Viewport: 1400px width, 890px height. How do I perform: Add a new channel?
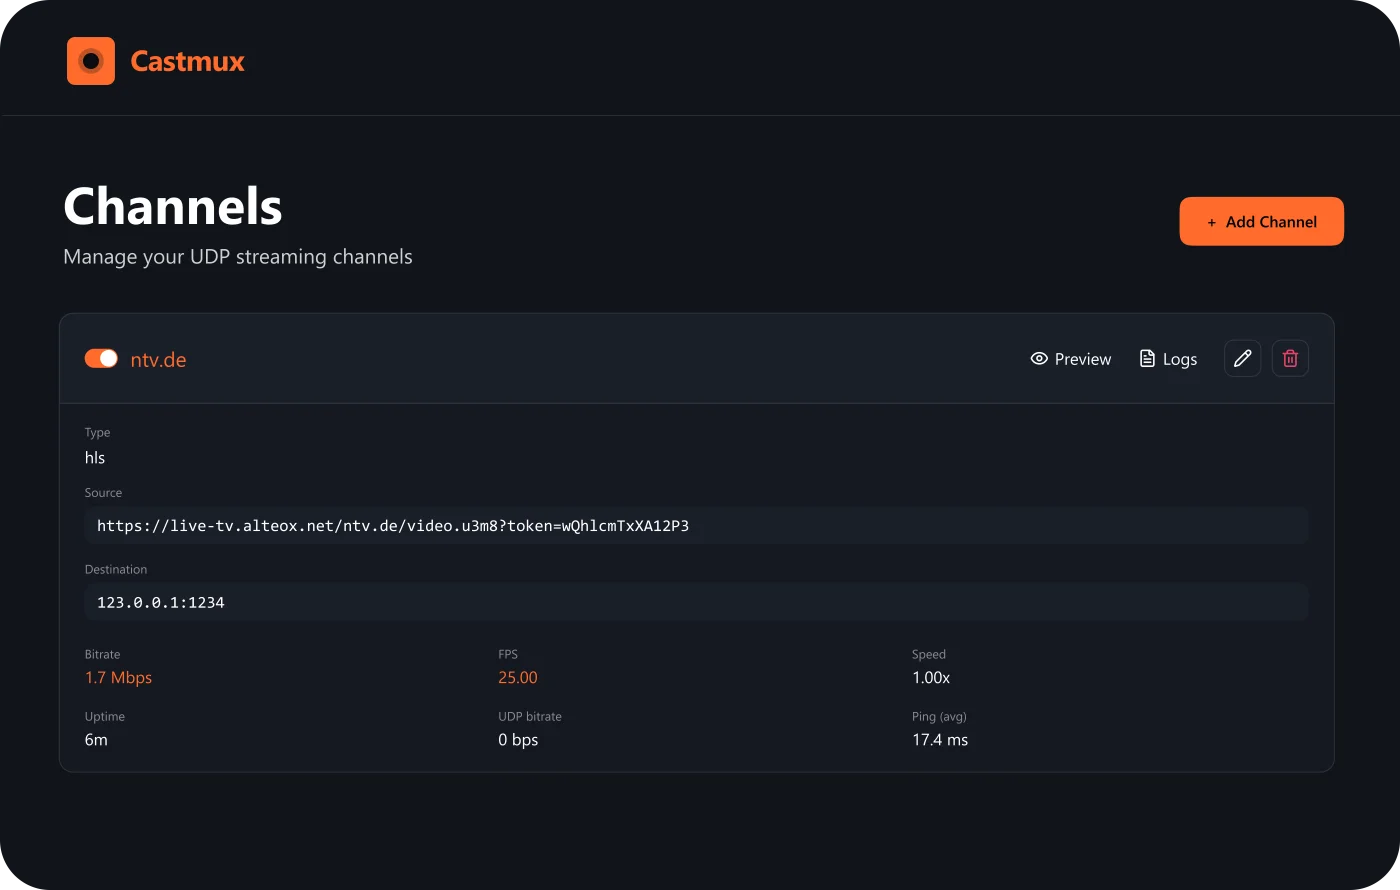coord(1261,221)
